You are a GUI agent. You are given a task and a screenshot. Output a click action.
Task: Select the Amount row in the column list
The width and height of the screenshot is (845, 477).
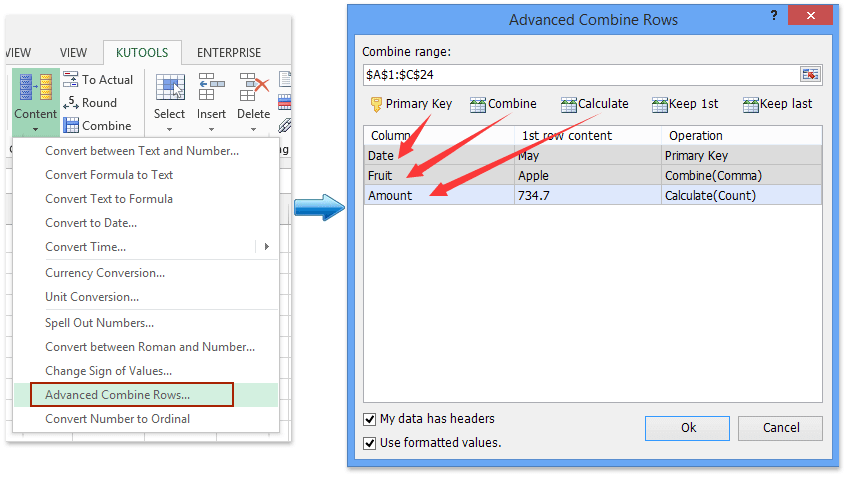pos(593,195)
